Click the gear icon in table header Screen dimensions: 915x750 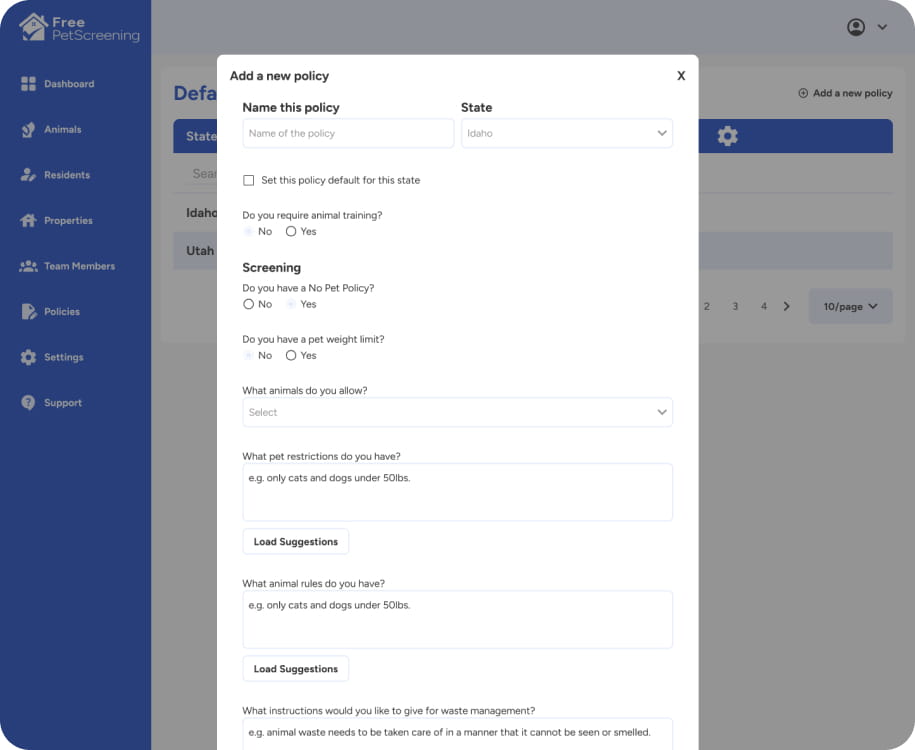tap(727, 136)
